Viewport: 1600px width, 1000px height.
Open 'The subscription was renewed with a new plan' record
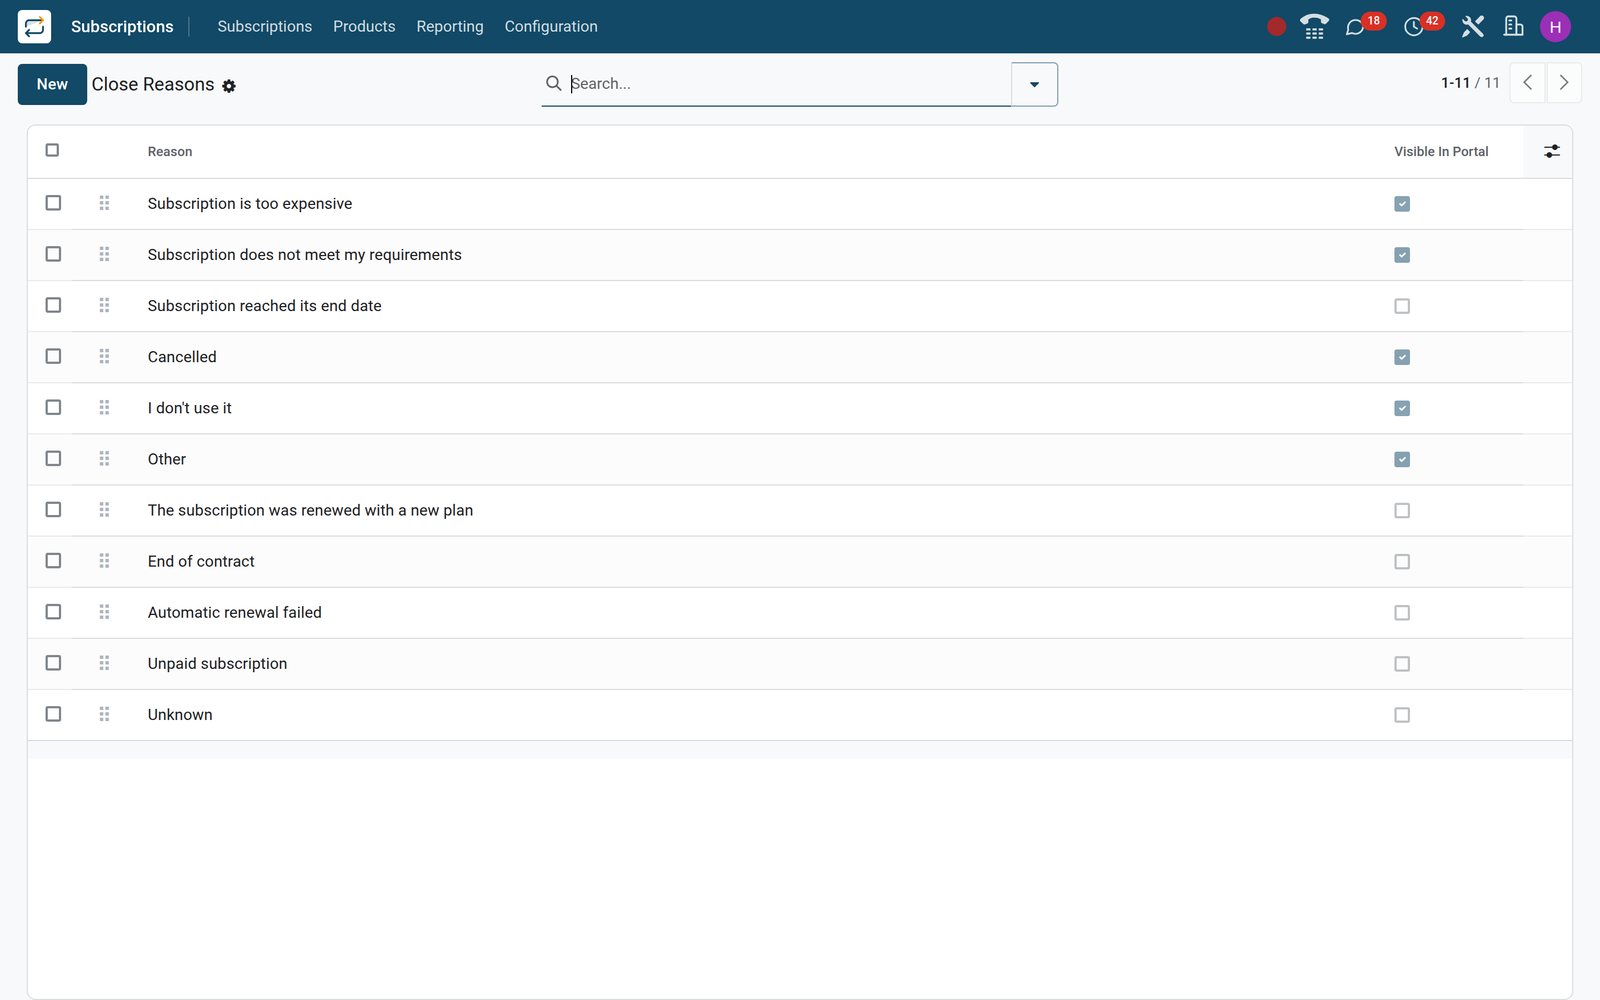[x=310, y=510]
